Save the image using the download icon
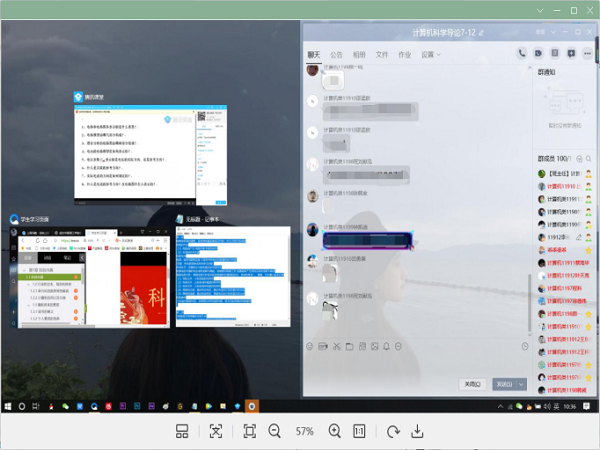Screen dimensions: 600x450 pyautogui.click(x=418, y=431)
